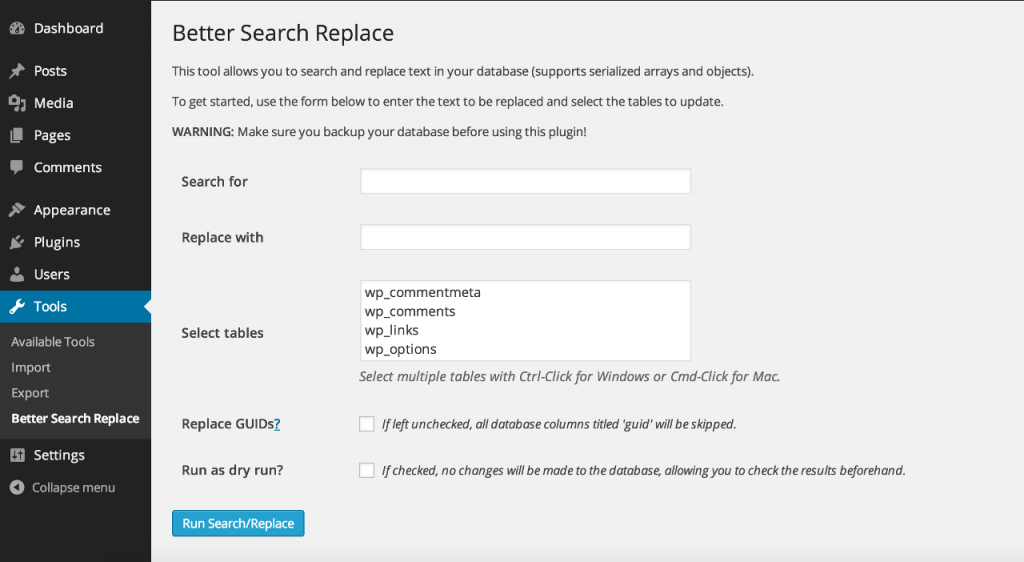Screen dimensions: 1024x562
Task: Click the Pages icon in sidebar
Action: [x=17, y=135]
